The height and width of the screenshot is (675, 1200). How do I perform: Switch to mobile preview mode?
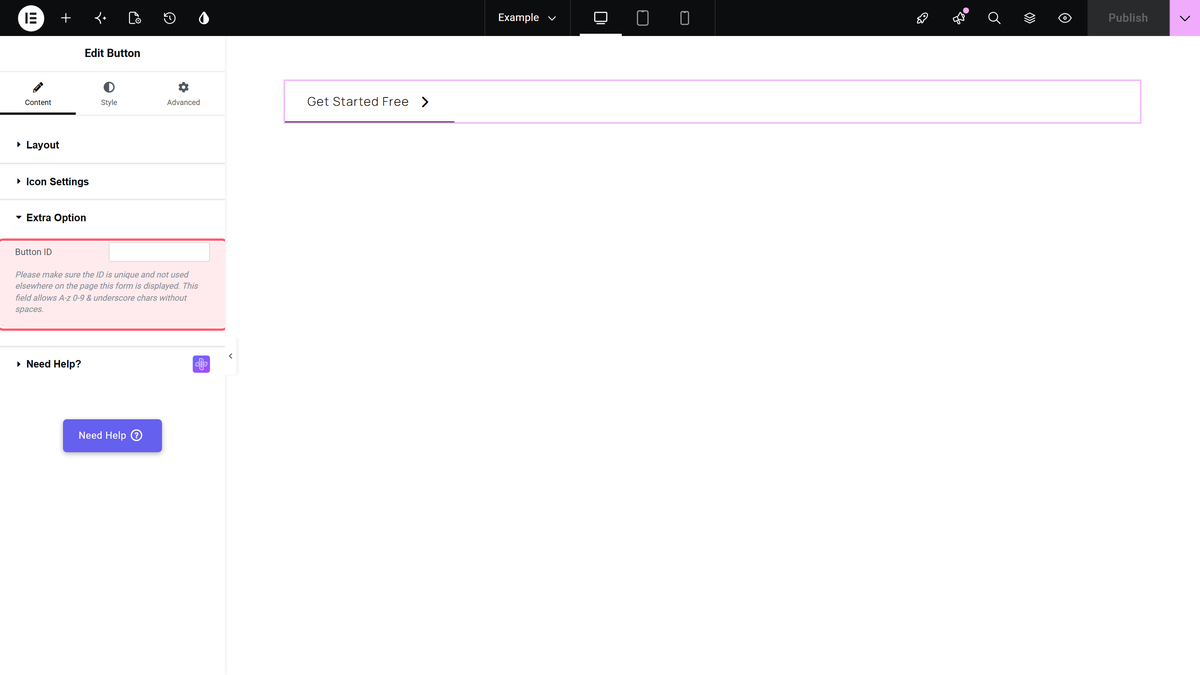point(685,18)
